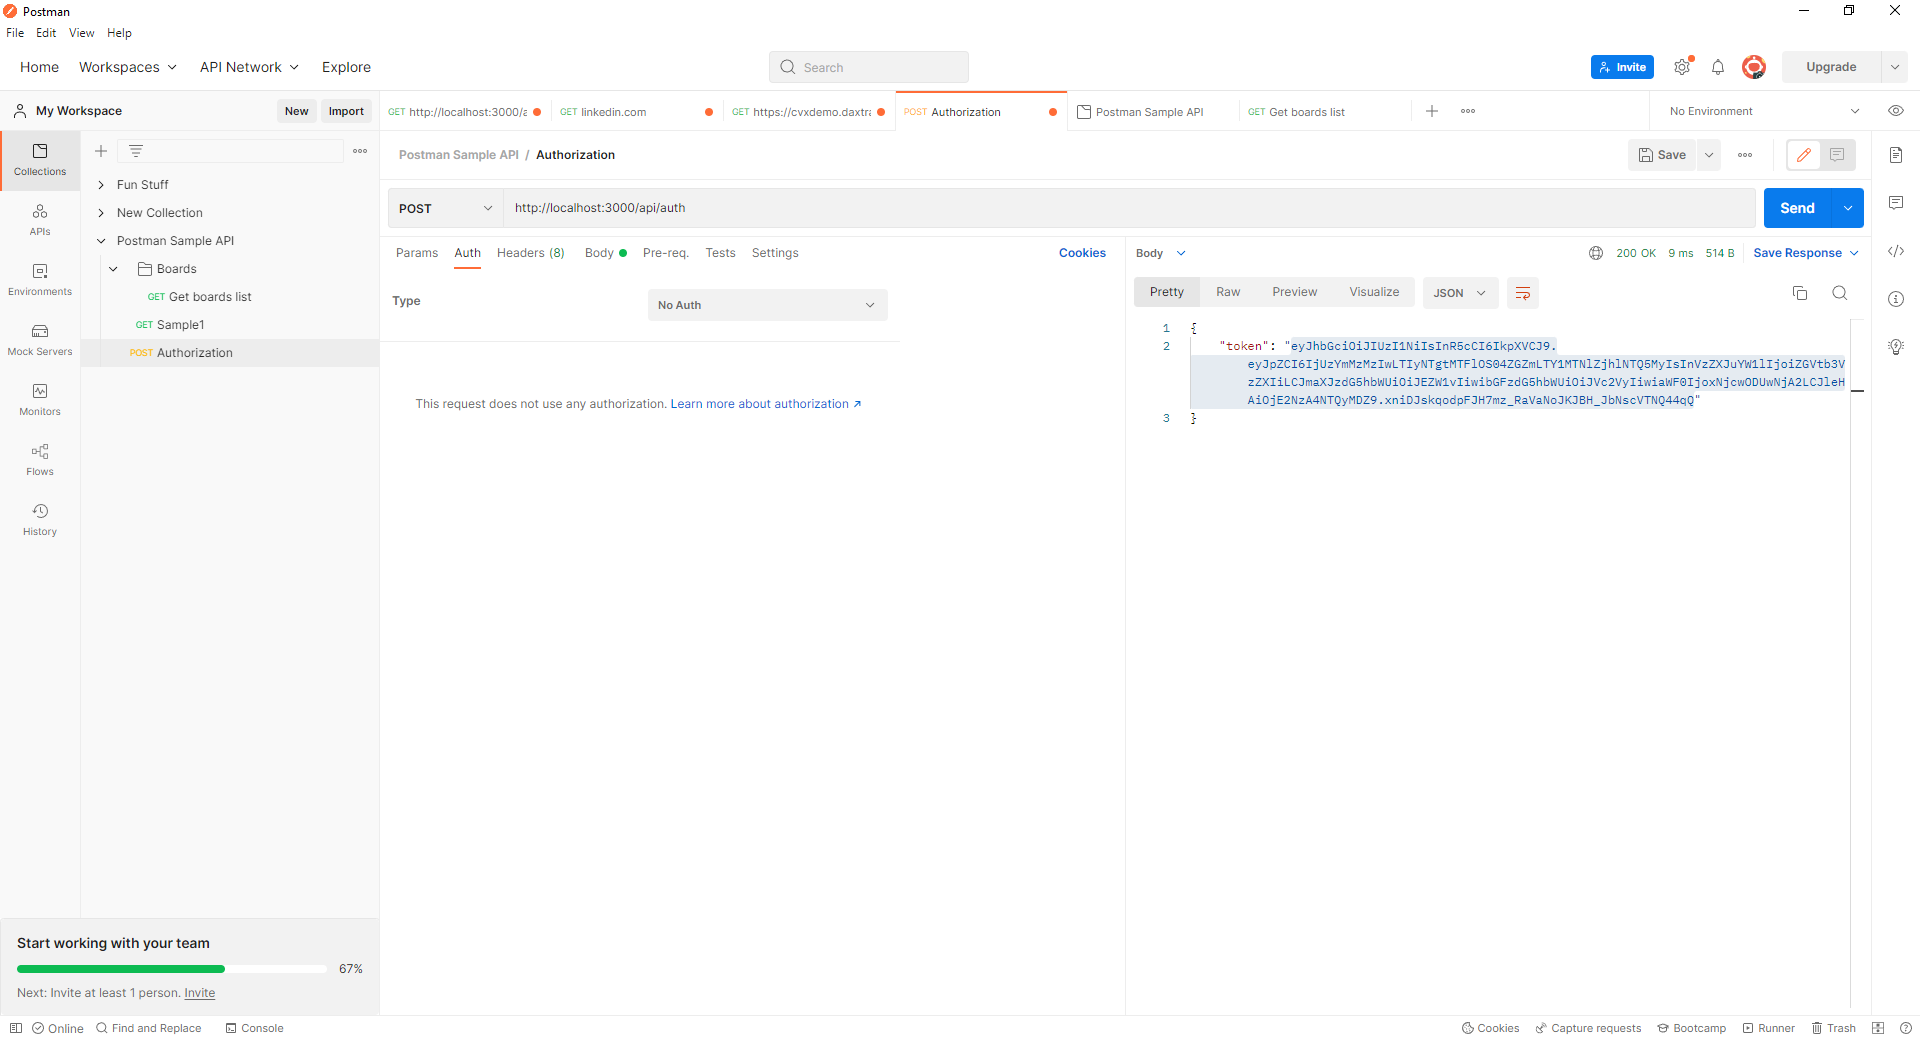The width and height of the screenshot is (1920, 1040).
Task: Open the Monitors sidebar panel
Action: click(x=40, y=400)
